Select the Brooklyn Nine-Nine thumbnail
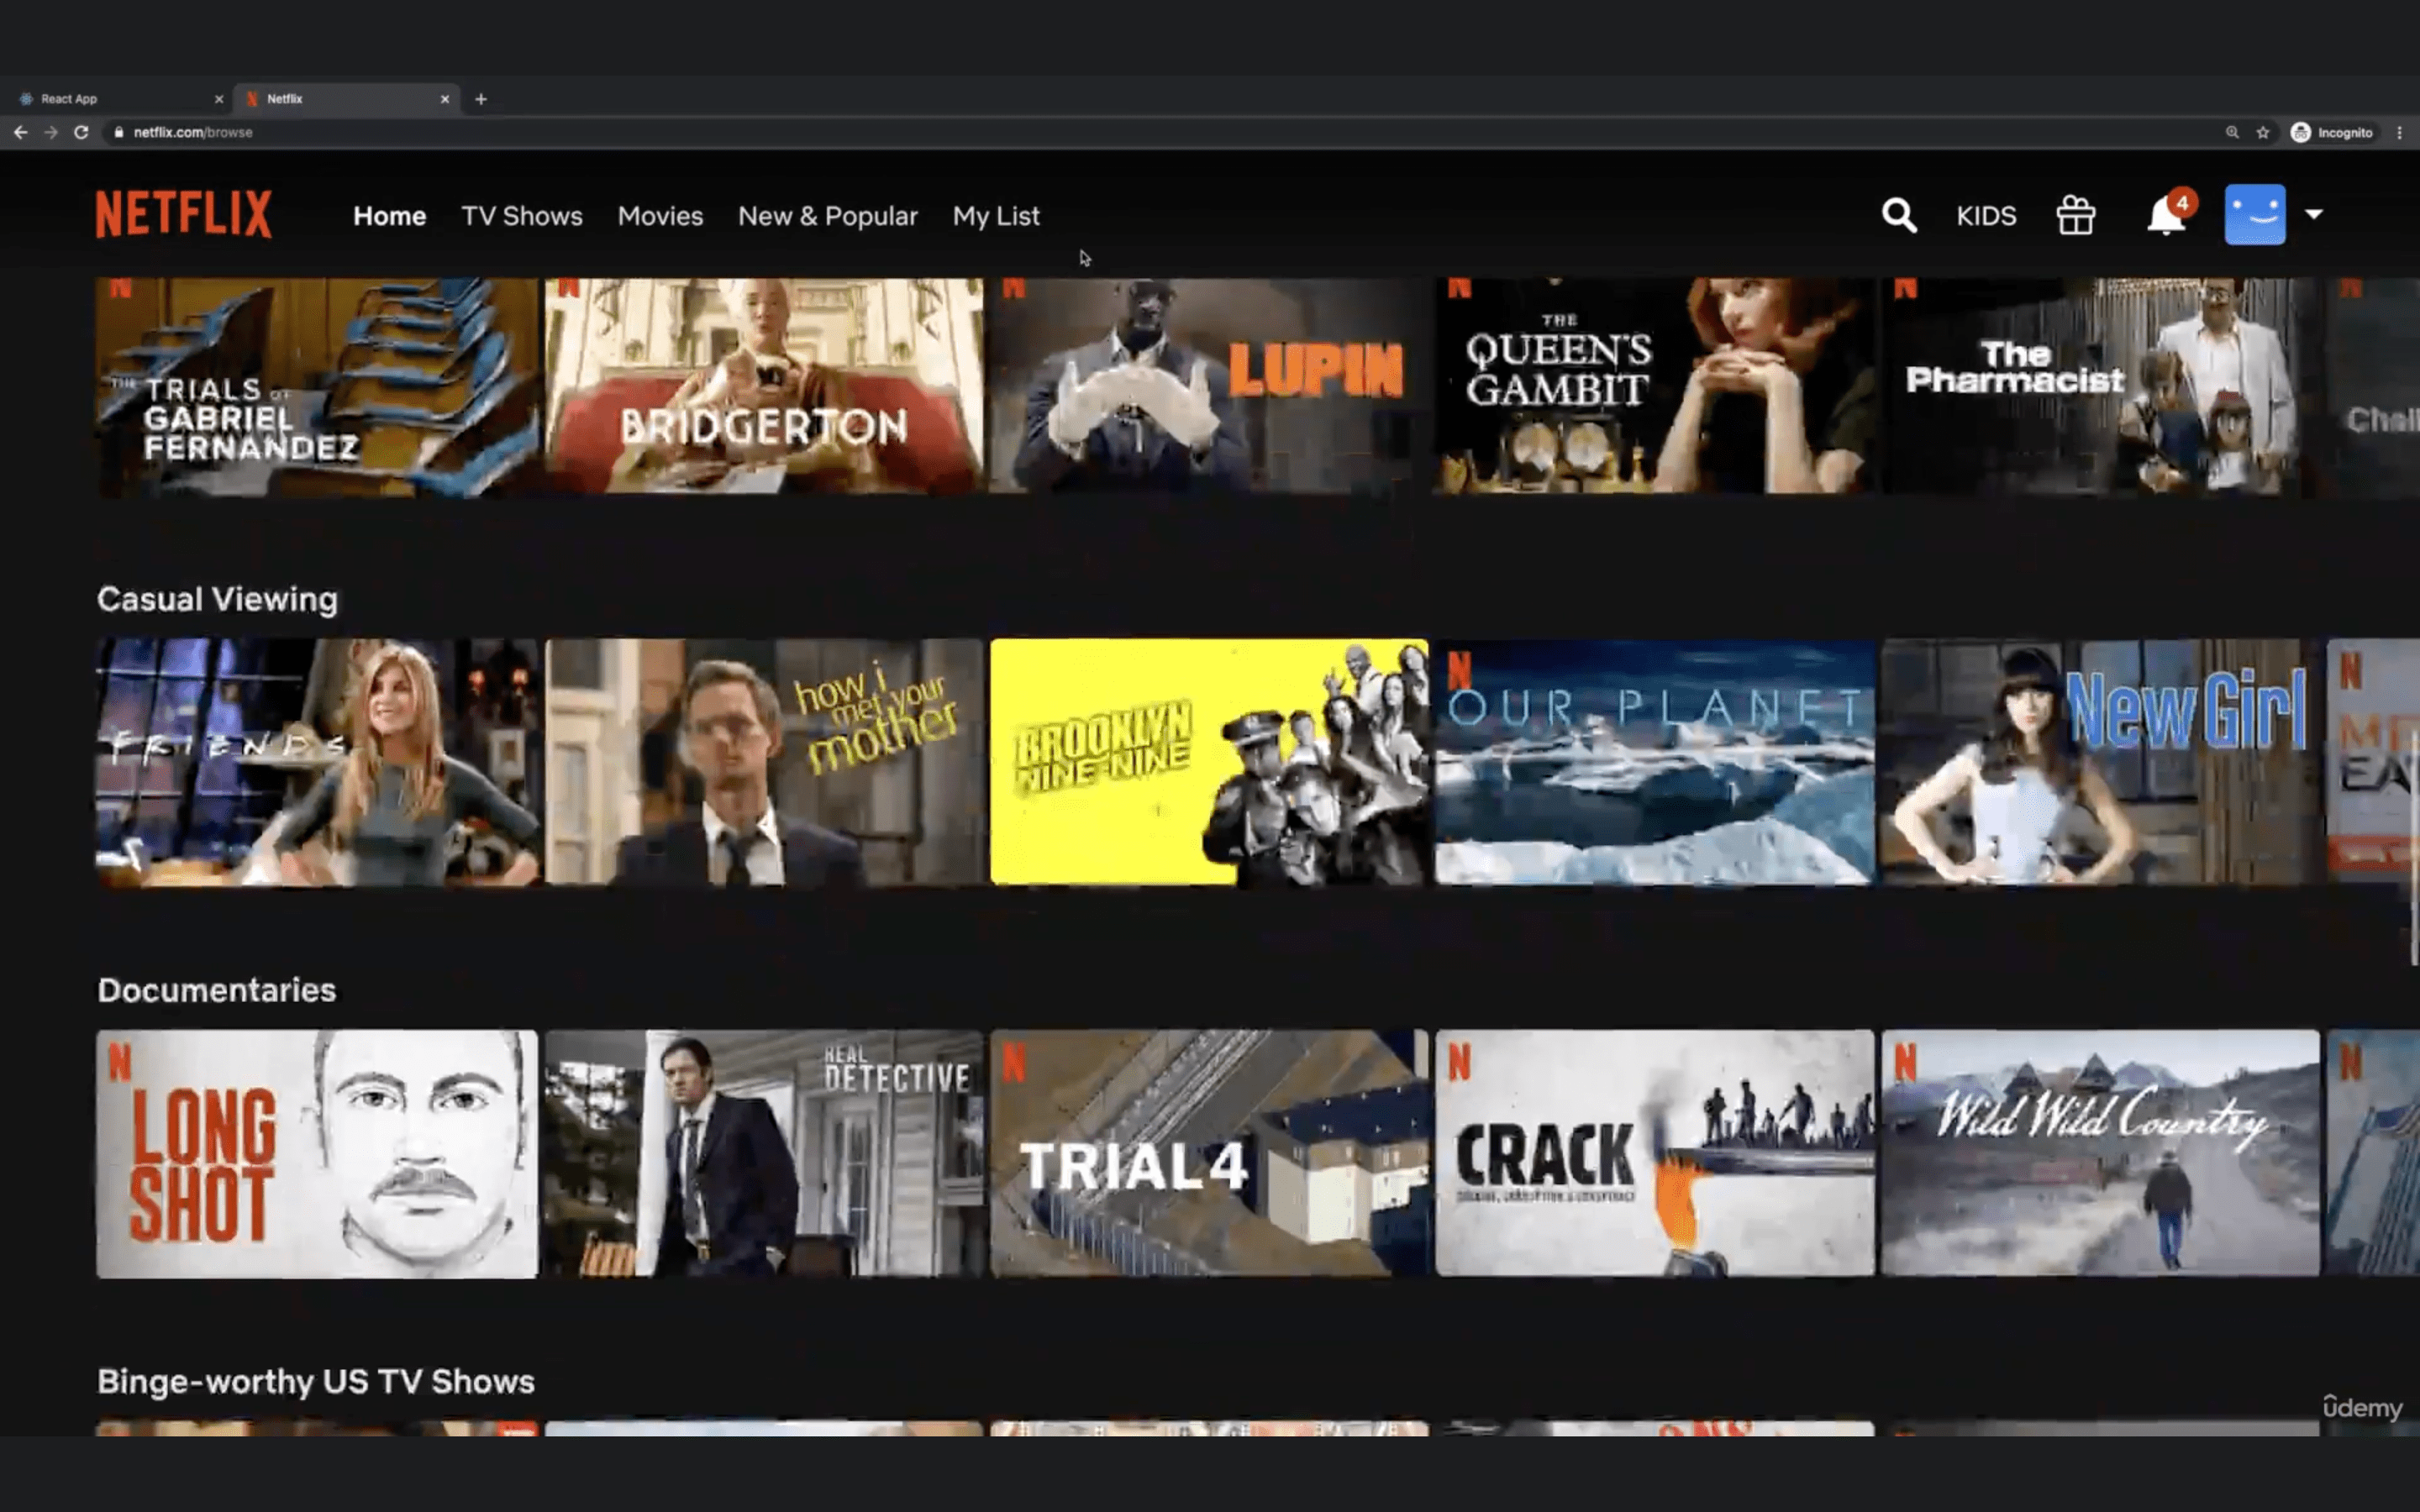Image resolution: width=2420 pixels, height=1512 pixels. click(x=1208, y=762)
